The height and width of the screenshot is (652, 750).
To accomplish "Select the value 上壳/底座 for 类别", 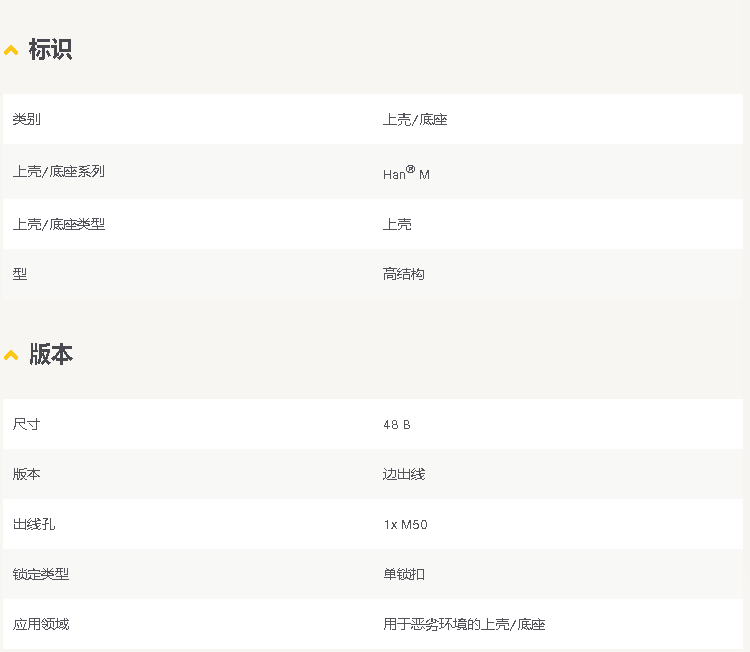I will (415, 120).
